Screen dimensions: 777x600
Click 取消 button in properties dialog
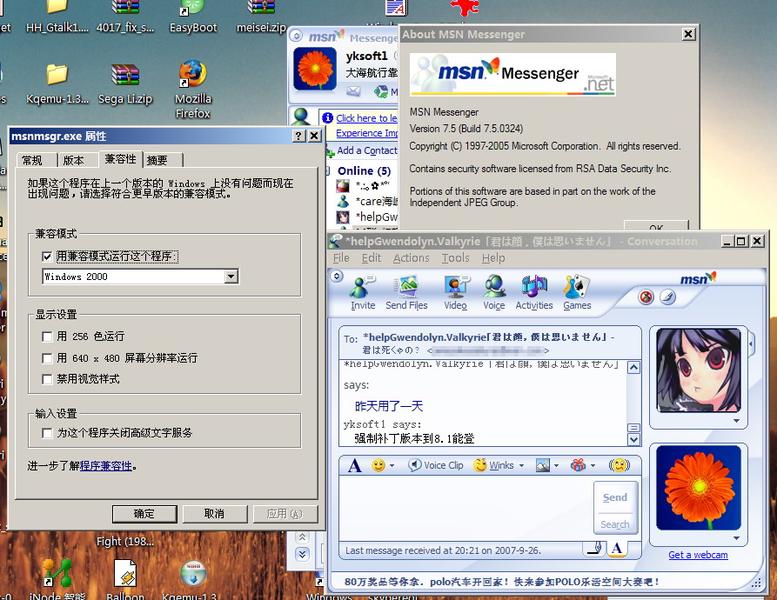[214, 514]
